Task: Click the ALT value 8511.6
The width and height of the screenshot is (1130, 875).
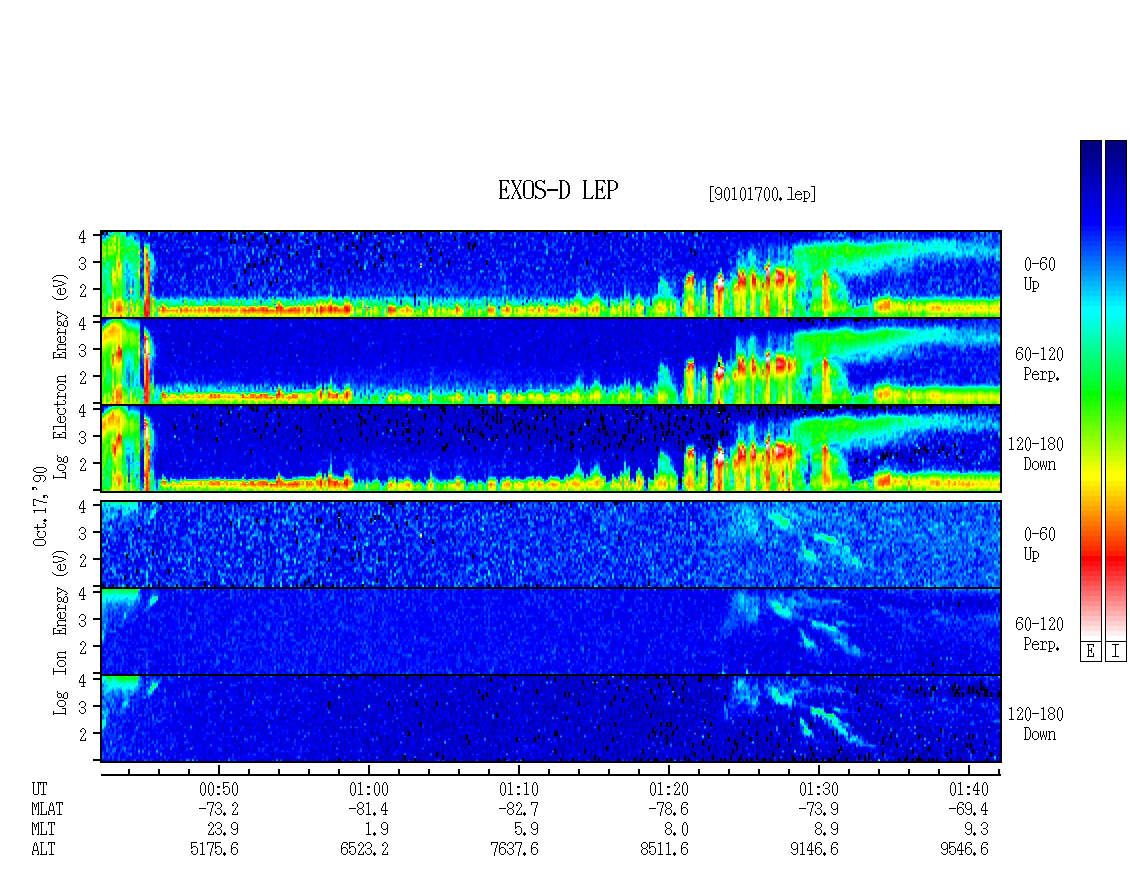Action: point(664,850)
